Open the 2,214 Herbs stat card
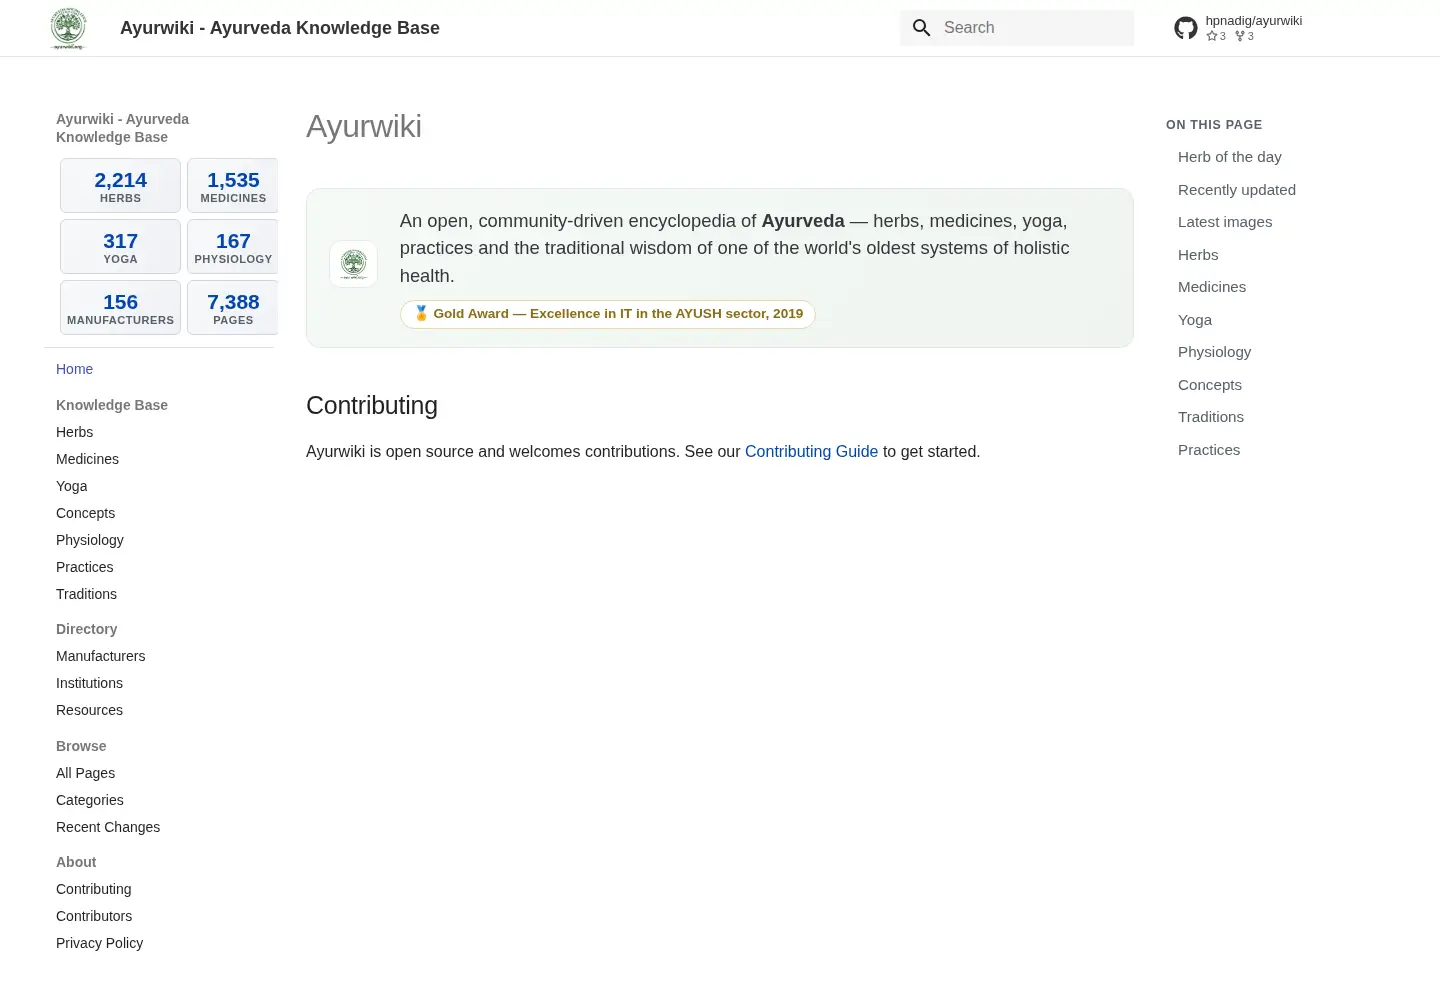This screenshot has width=1440, height=1000. coord(121,186)
